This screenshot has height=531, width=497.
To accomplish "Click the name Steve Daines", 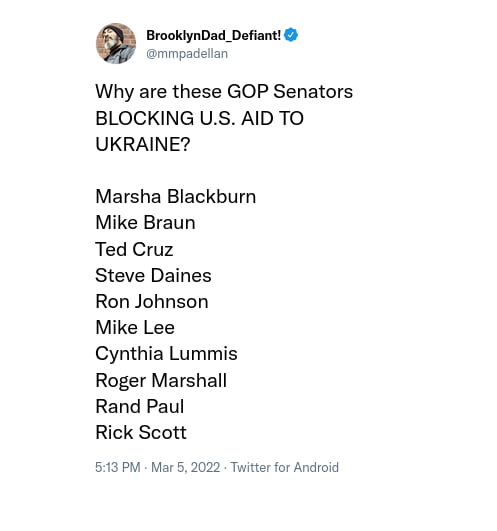I will tap(153, 275).
